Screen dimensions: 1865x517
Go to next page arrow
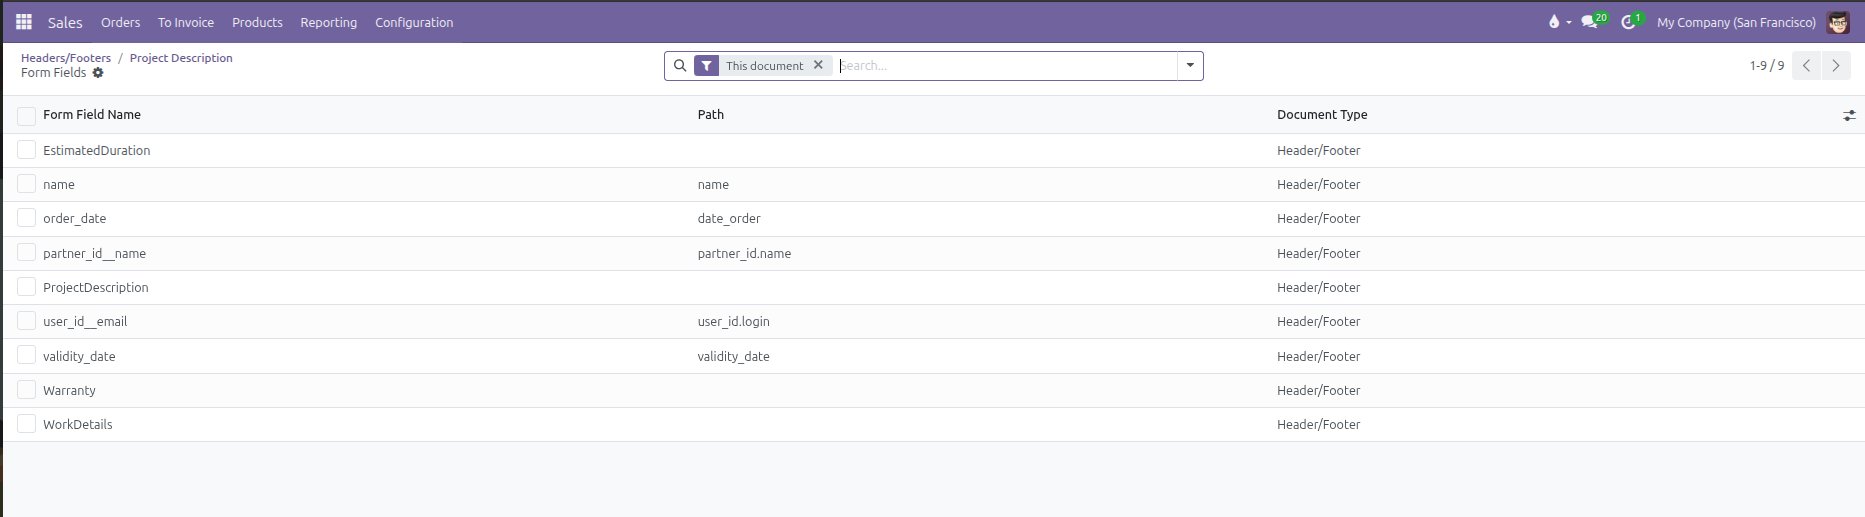click(x=1836, y=66)
